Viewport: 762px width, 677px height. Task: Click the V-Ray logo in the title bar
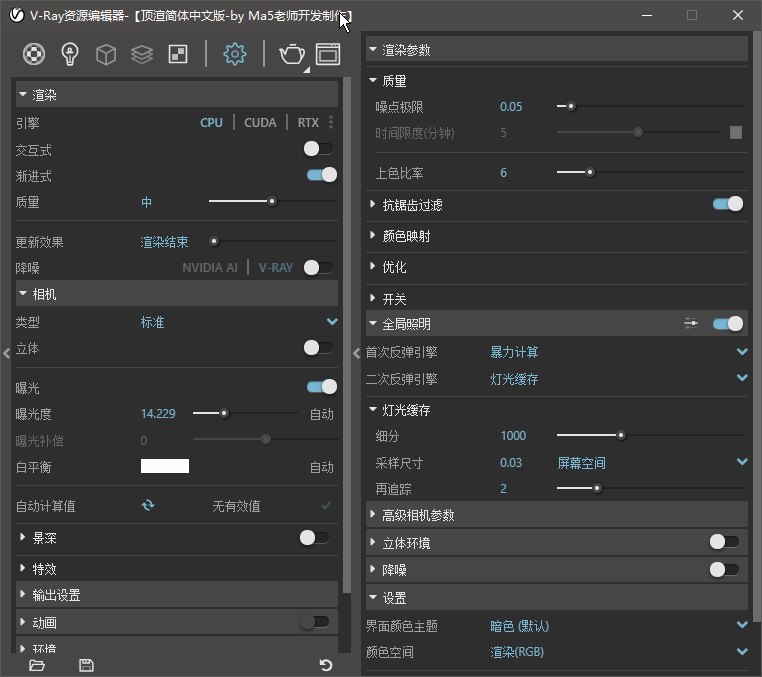click(17, 15)
